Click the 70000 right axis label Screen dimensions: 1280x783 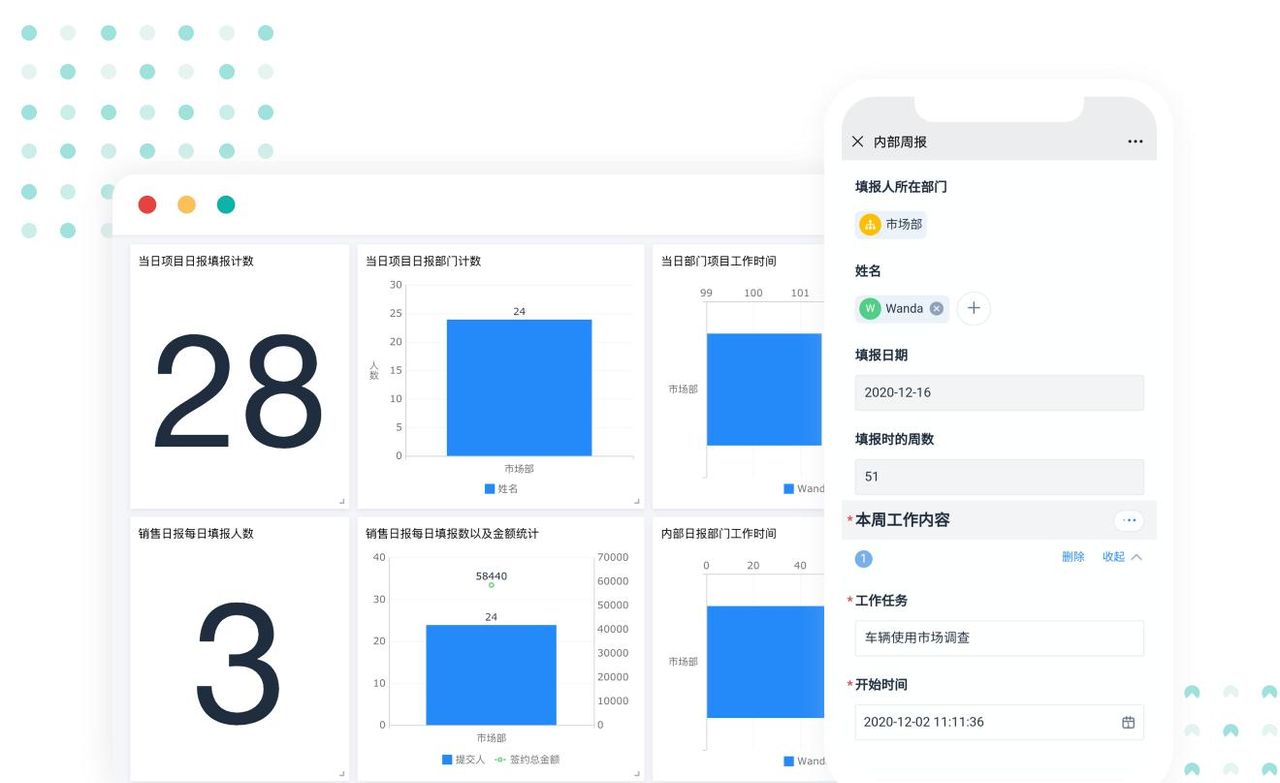(612, 557)
